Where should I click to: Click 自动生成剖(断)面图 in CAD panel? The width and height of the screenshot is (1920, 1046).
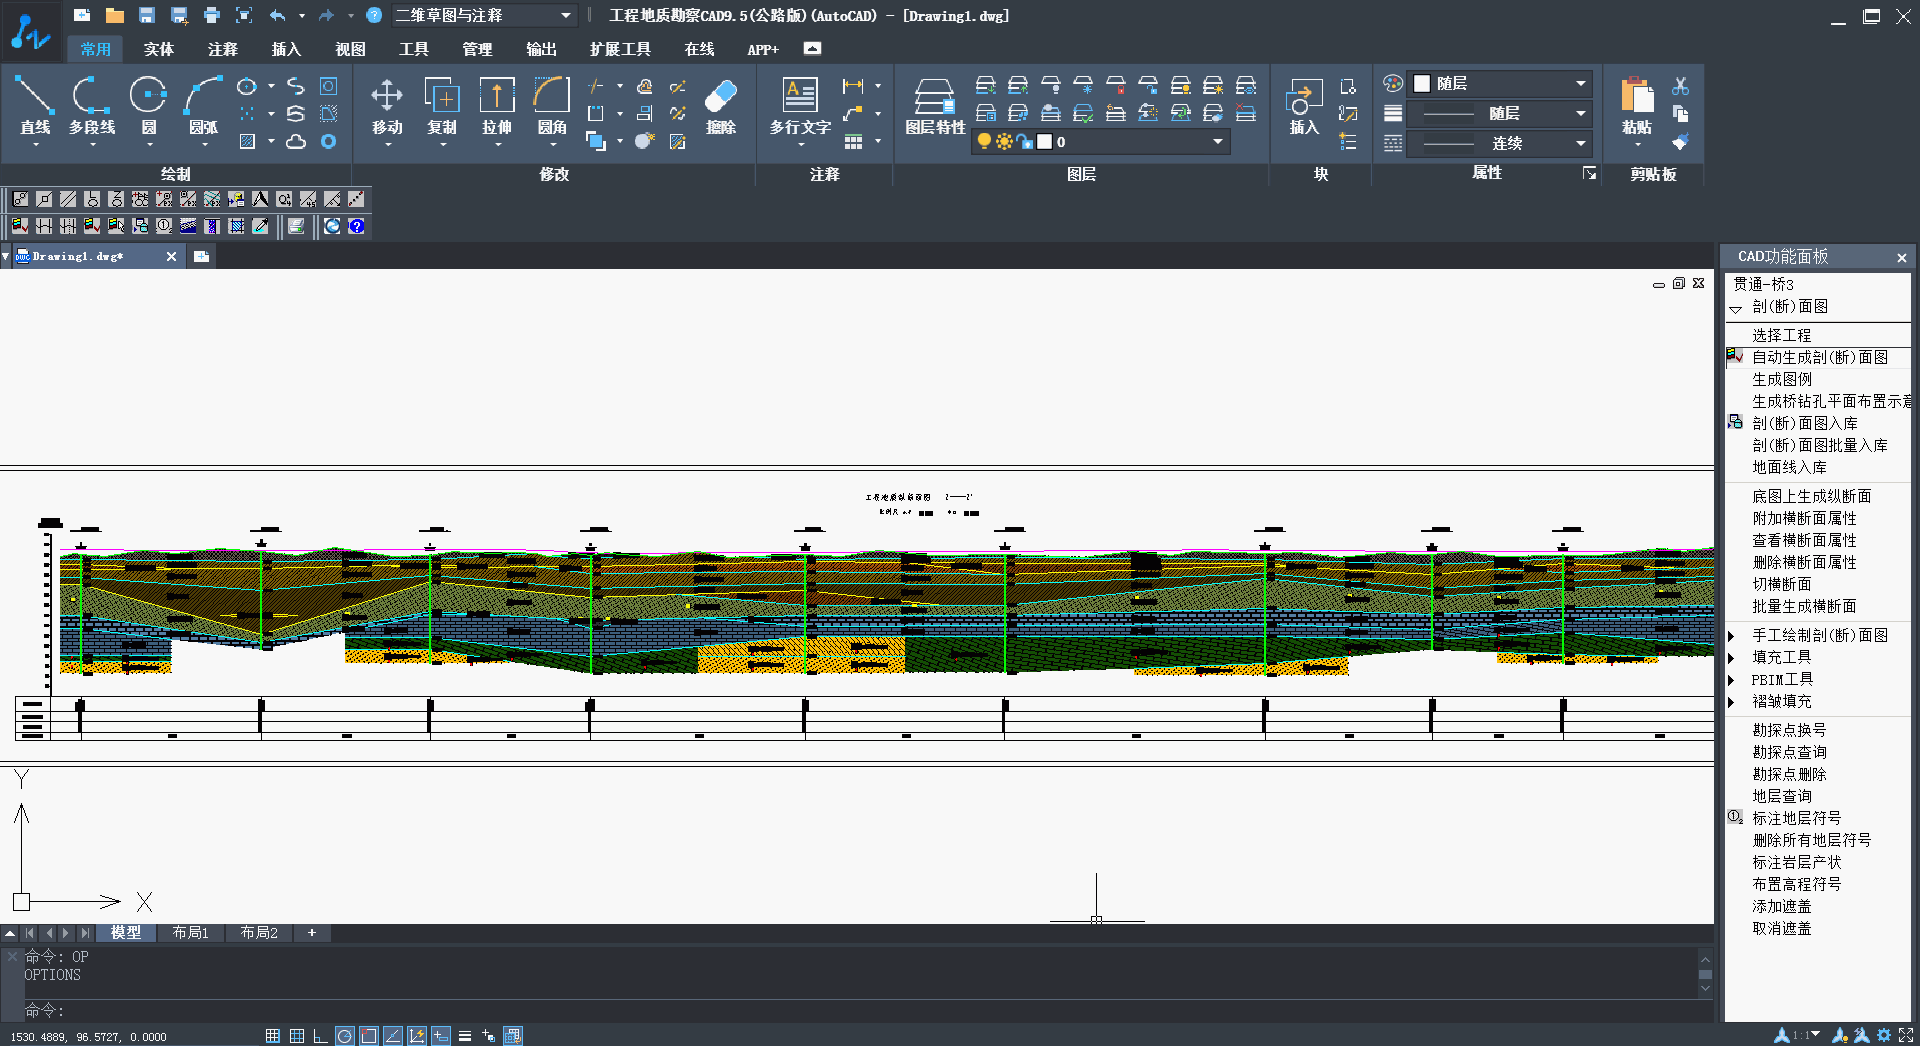click(1819, 357)
